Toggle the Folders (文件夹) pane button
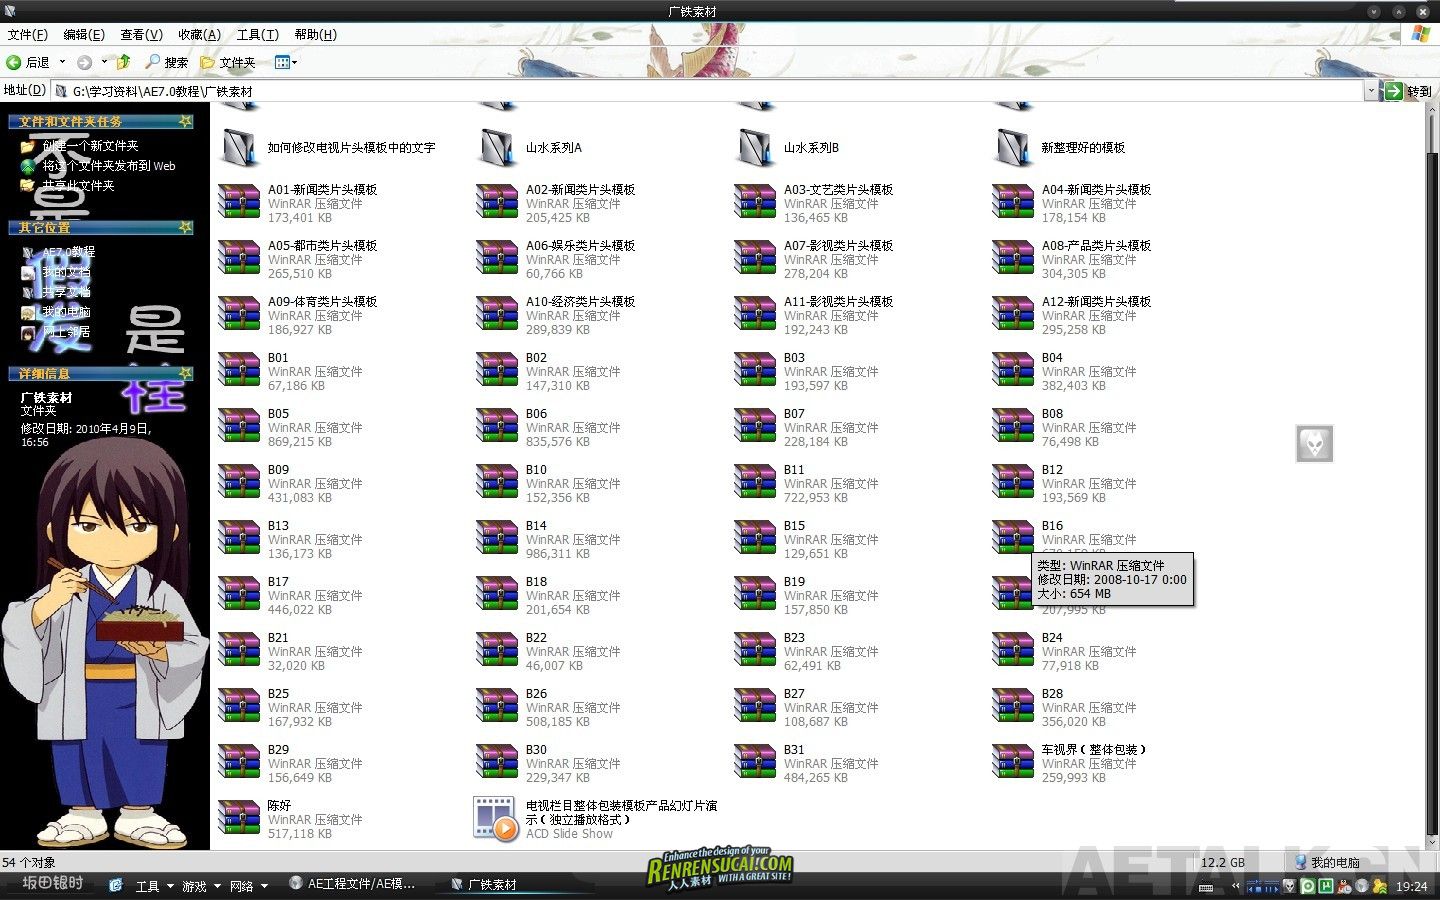The width and height of the screenshot is (1440, 900). [228, 62]
